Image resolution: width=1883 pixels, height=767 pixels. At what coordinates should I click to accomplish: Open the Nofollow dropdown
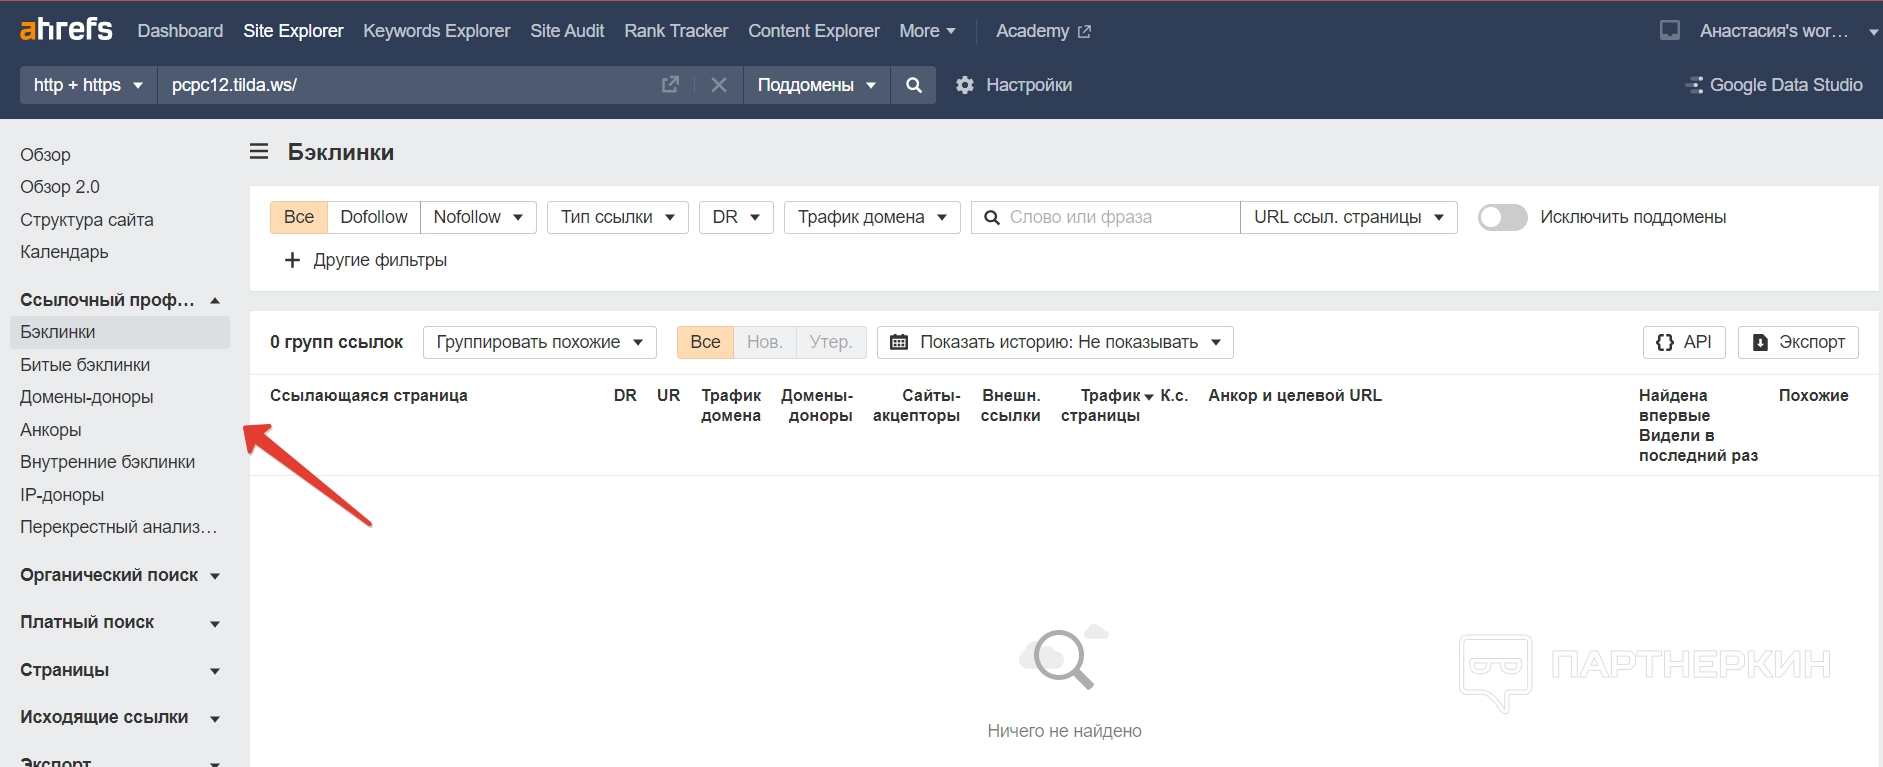coord(478,217)
